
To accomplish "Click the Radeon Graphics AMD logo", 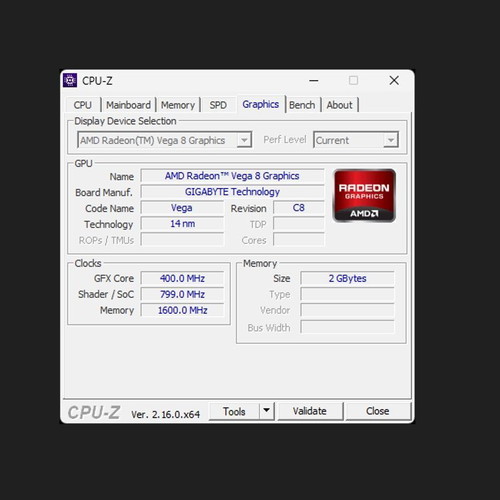I will [364, 196].
